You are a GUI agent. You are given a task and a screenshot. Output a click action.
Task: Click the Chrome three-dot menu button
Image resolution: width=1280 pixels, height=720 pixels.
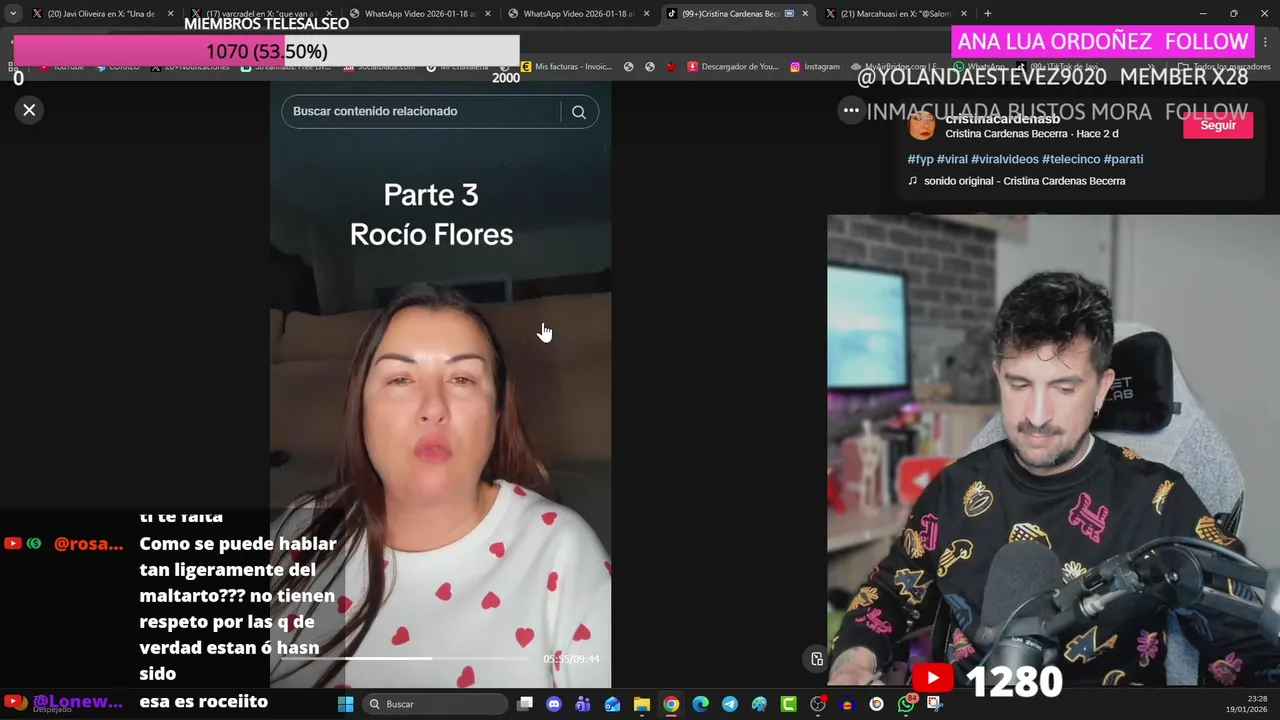click(1265, 42)
